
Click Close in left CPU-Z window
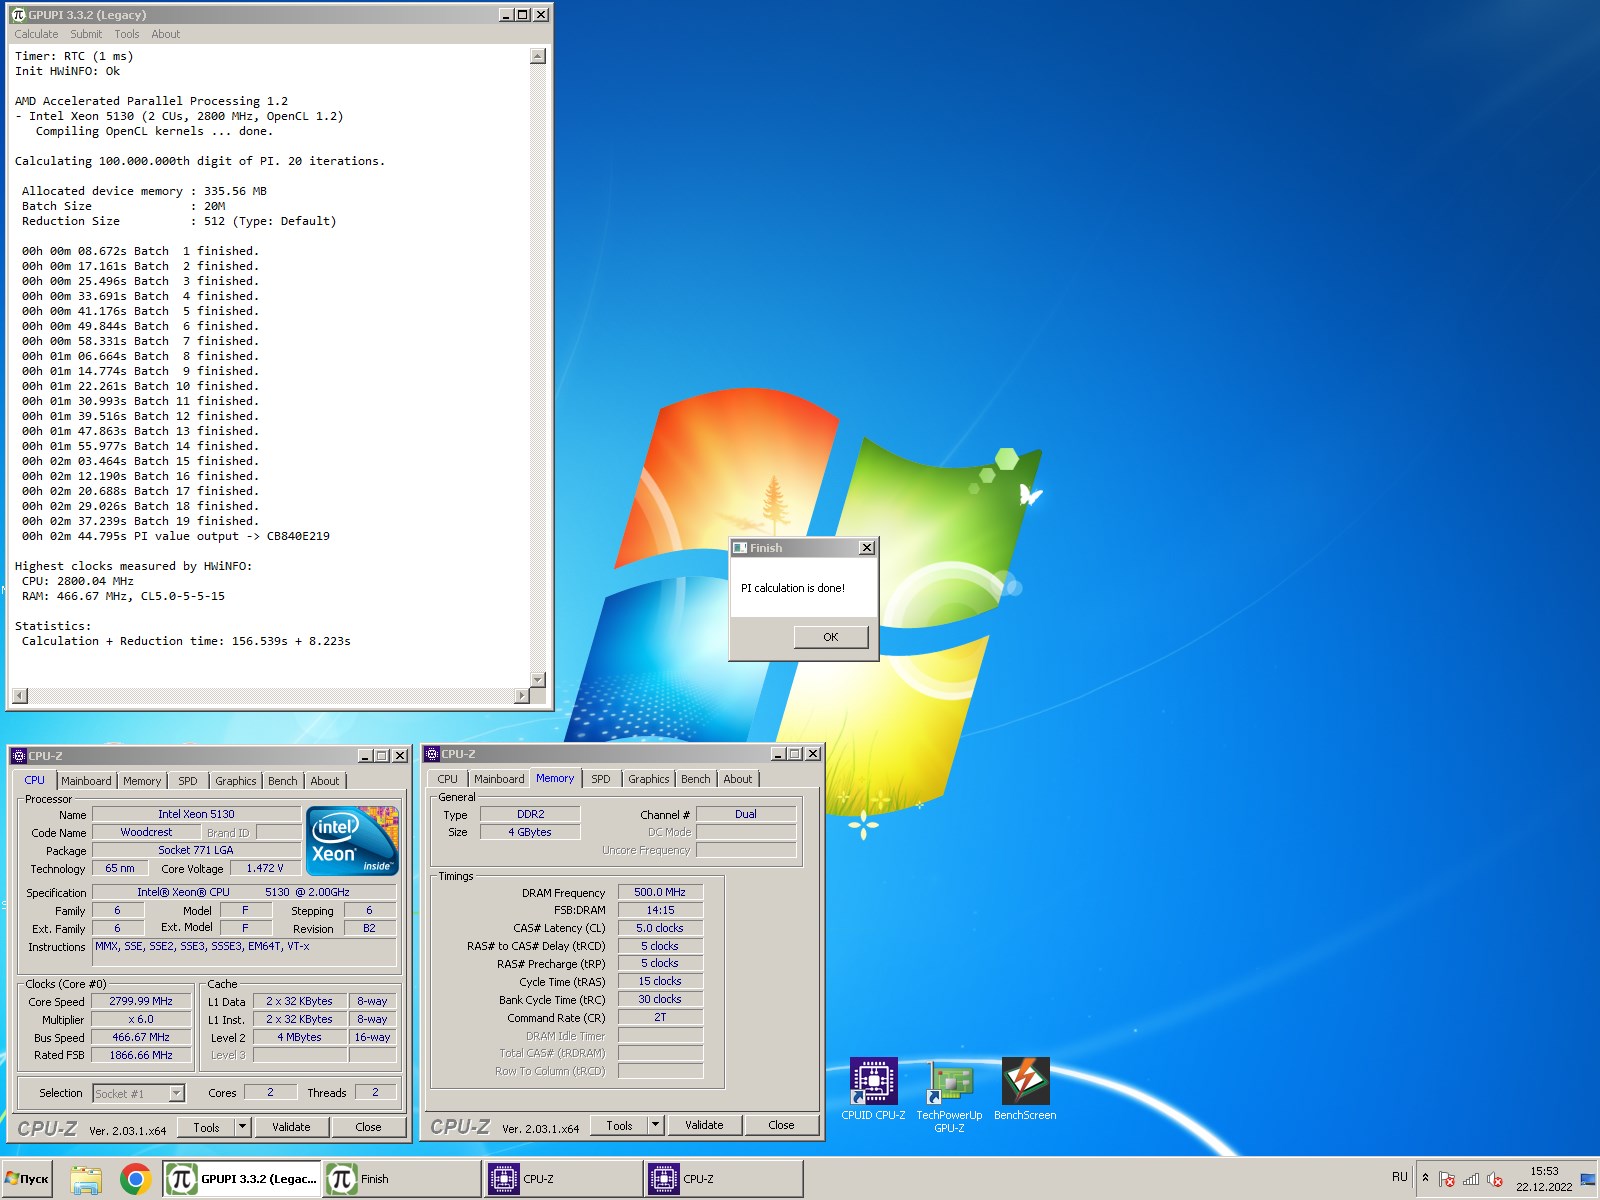(x=368, y=1127)
